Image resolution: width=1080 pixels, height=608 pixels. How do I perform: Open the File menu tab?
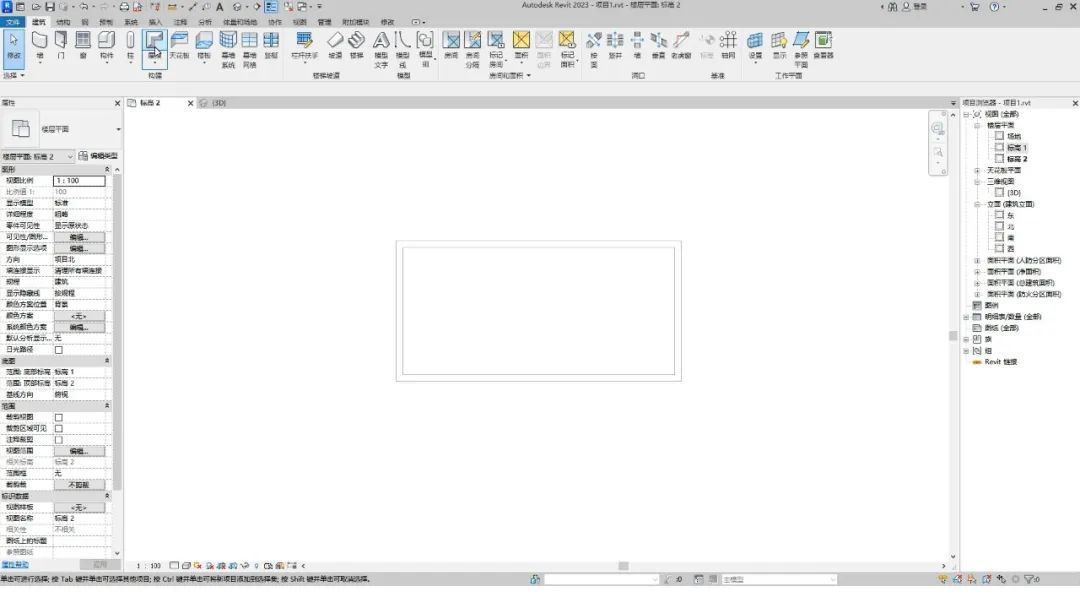pos(13,22)
